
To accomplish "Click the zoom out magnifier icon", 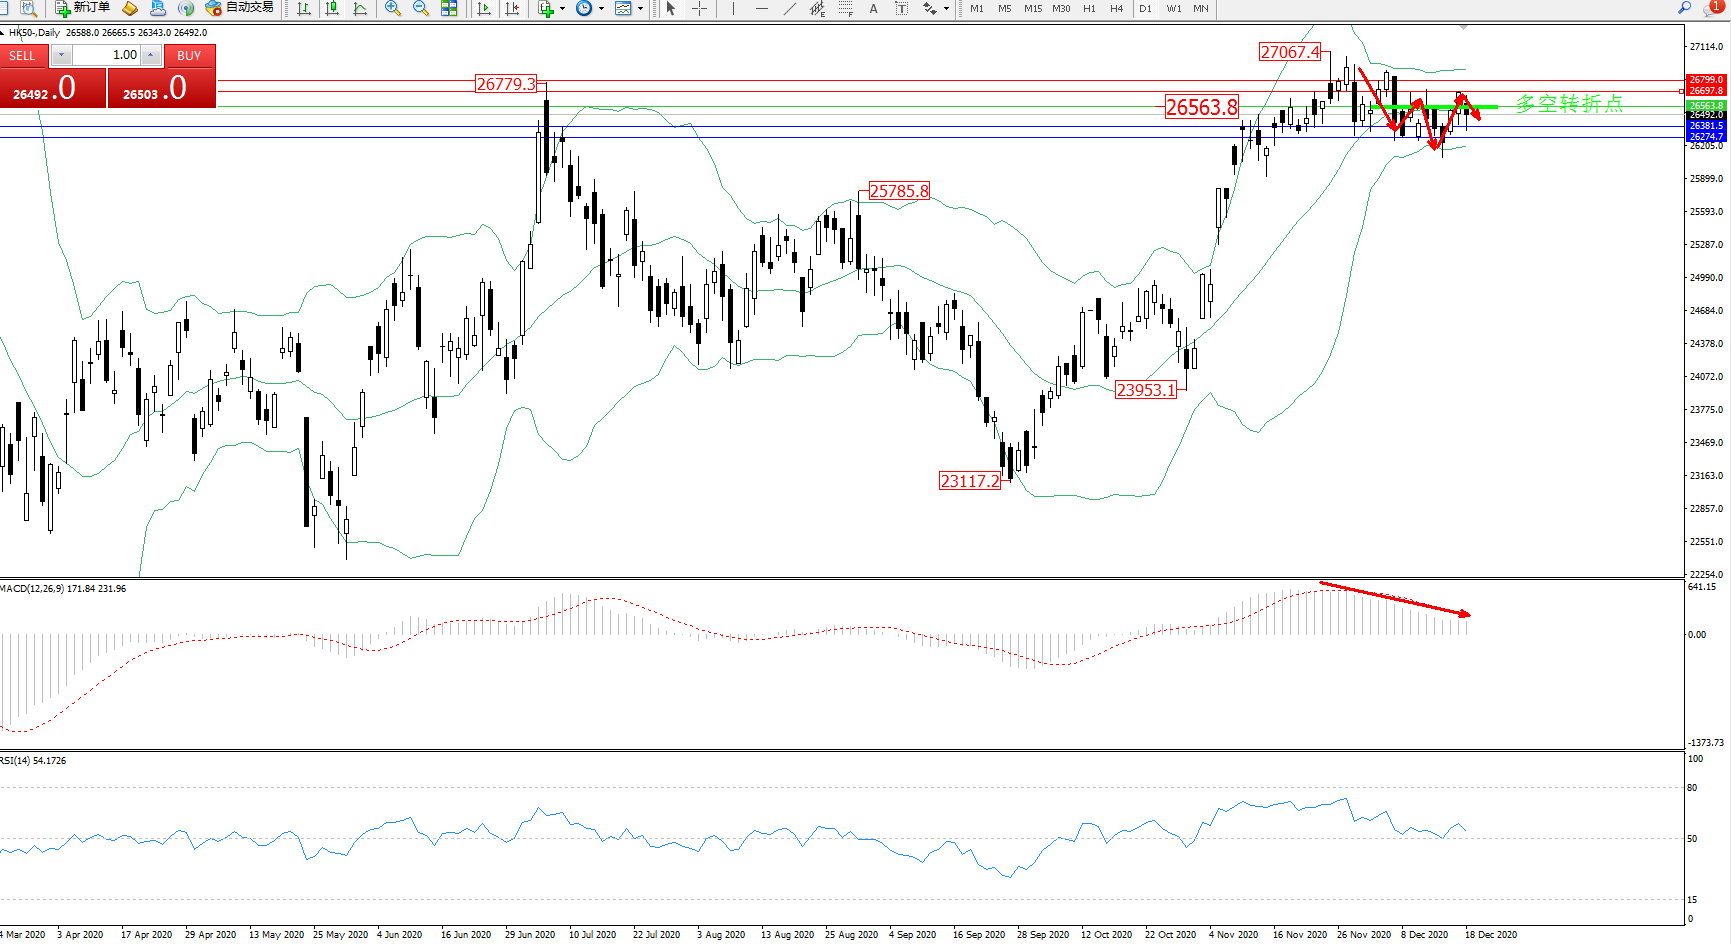I will tap(421, 8).
